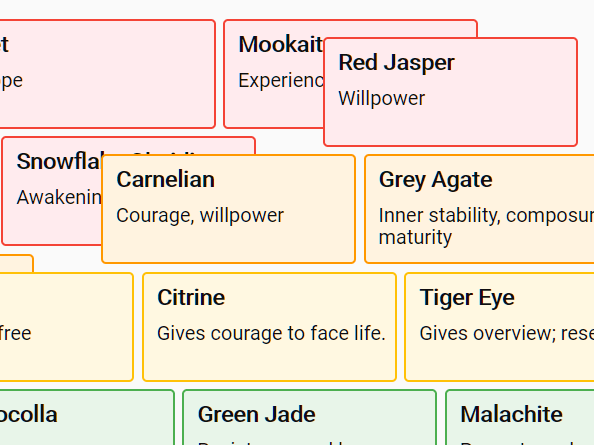
Task: Open the Grey Agate card
Action: click(x=480, y=209)
